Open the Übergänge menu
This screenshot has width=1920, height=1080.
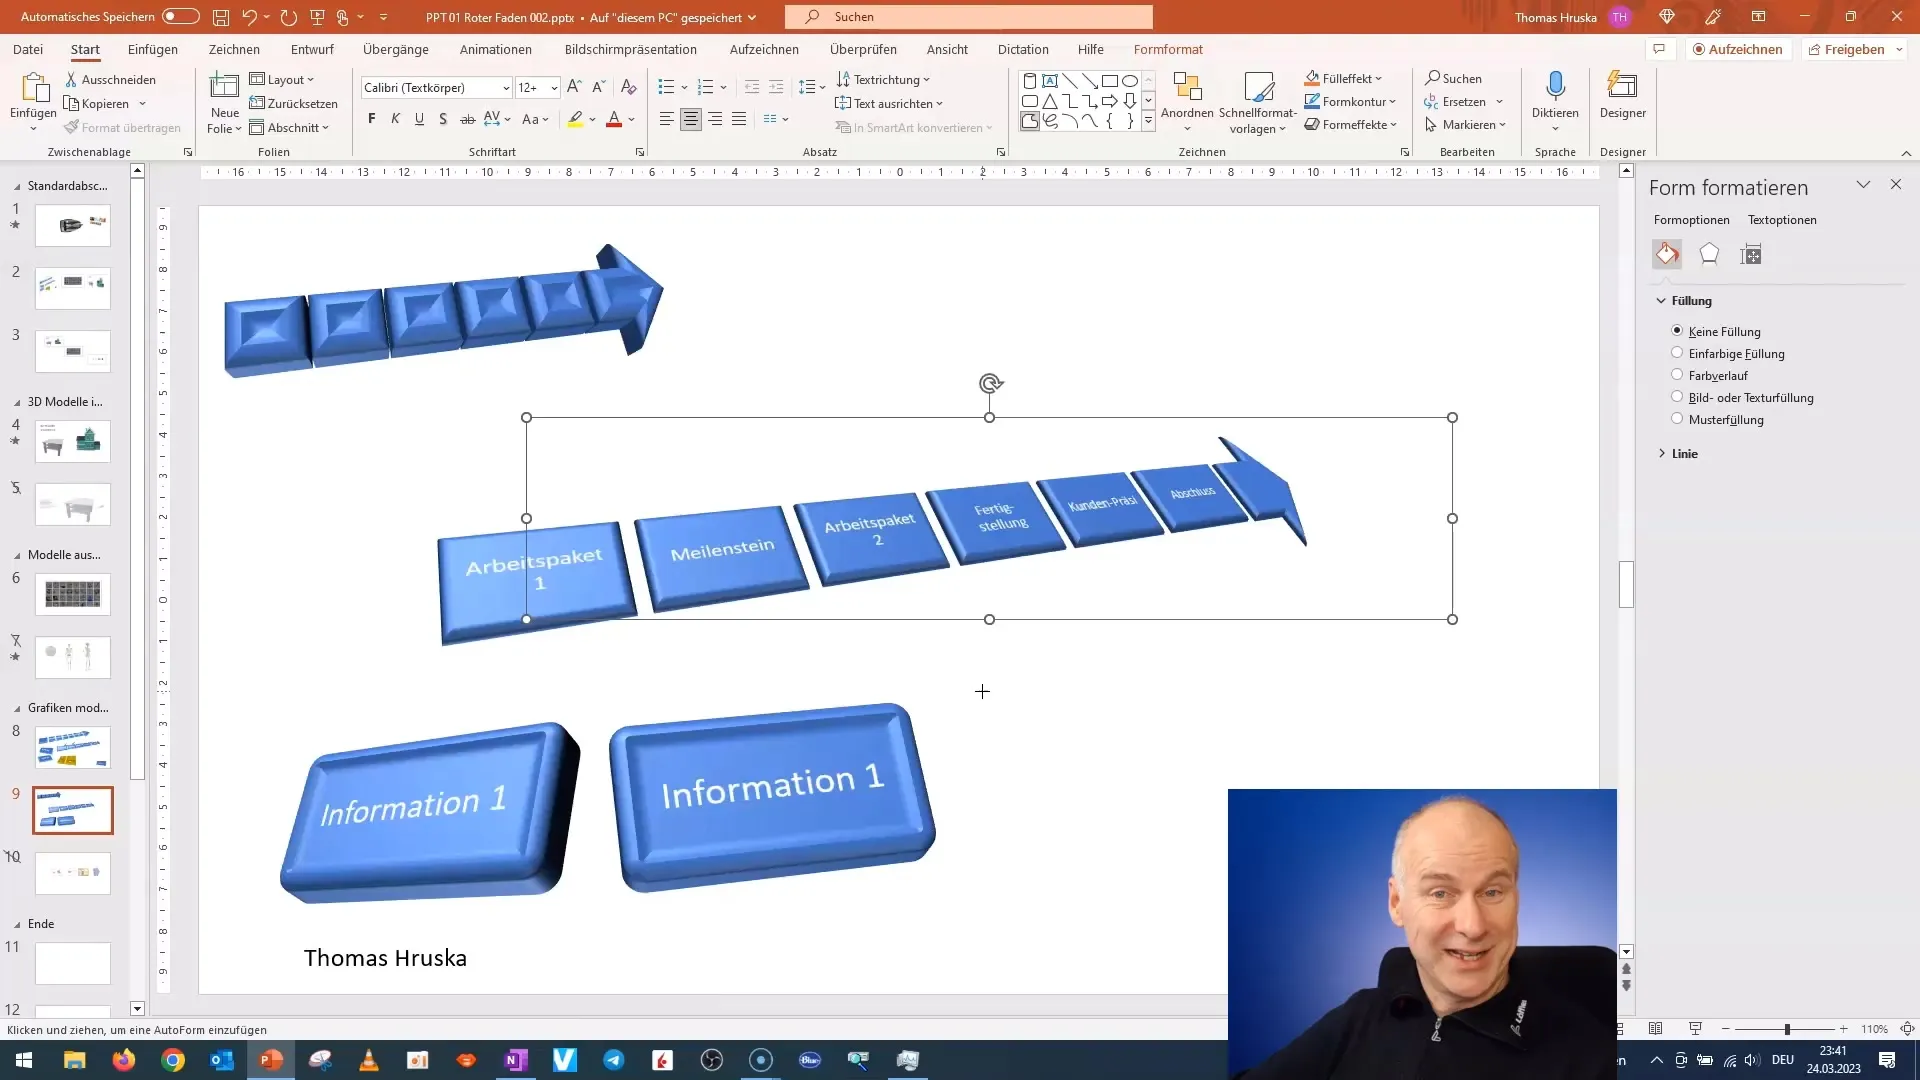pyautogui.click(x=396, y=49)
